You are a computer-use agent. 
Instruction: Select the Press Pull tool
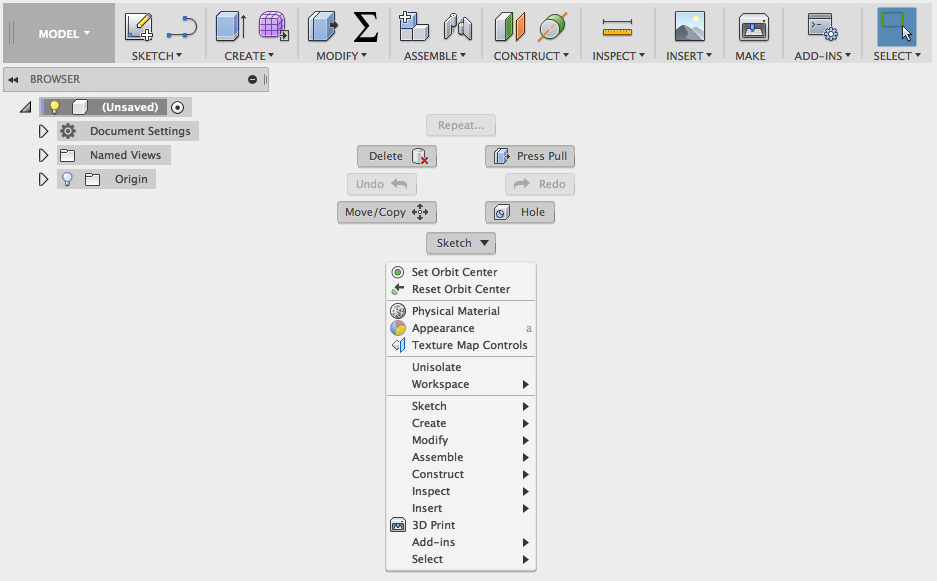(x=529, y=156)
